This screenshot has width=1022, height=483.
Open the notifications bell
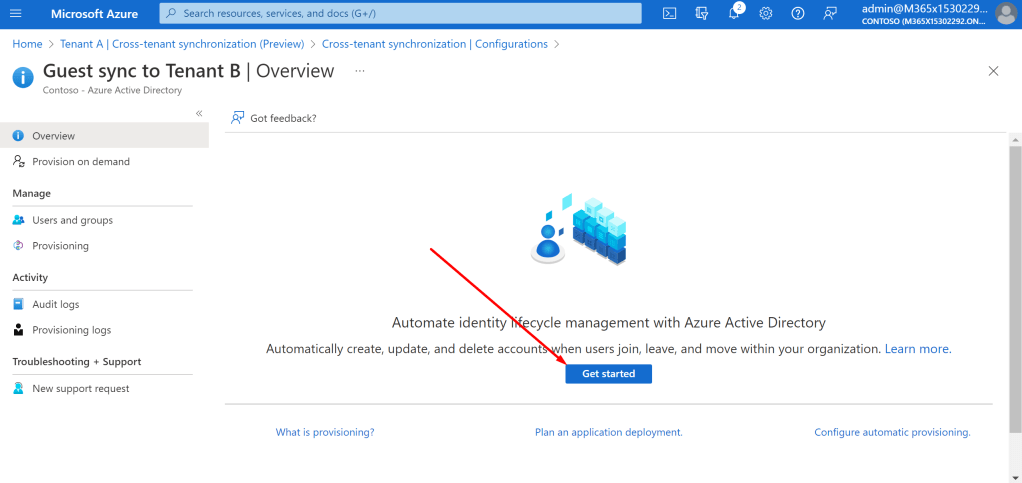point(734,13)
